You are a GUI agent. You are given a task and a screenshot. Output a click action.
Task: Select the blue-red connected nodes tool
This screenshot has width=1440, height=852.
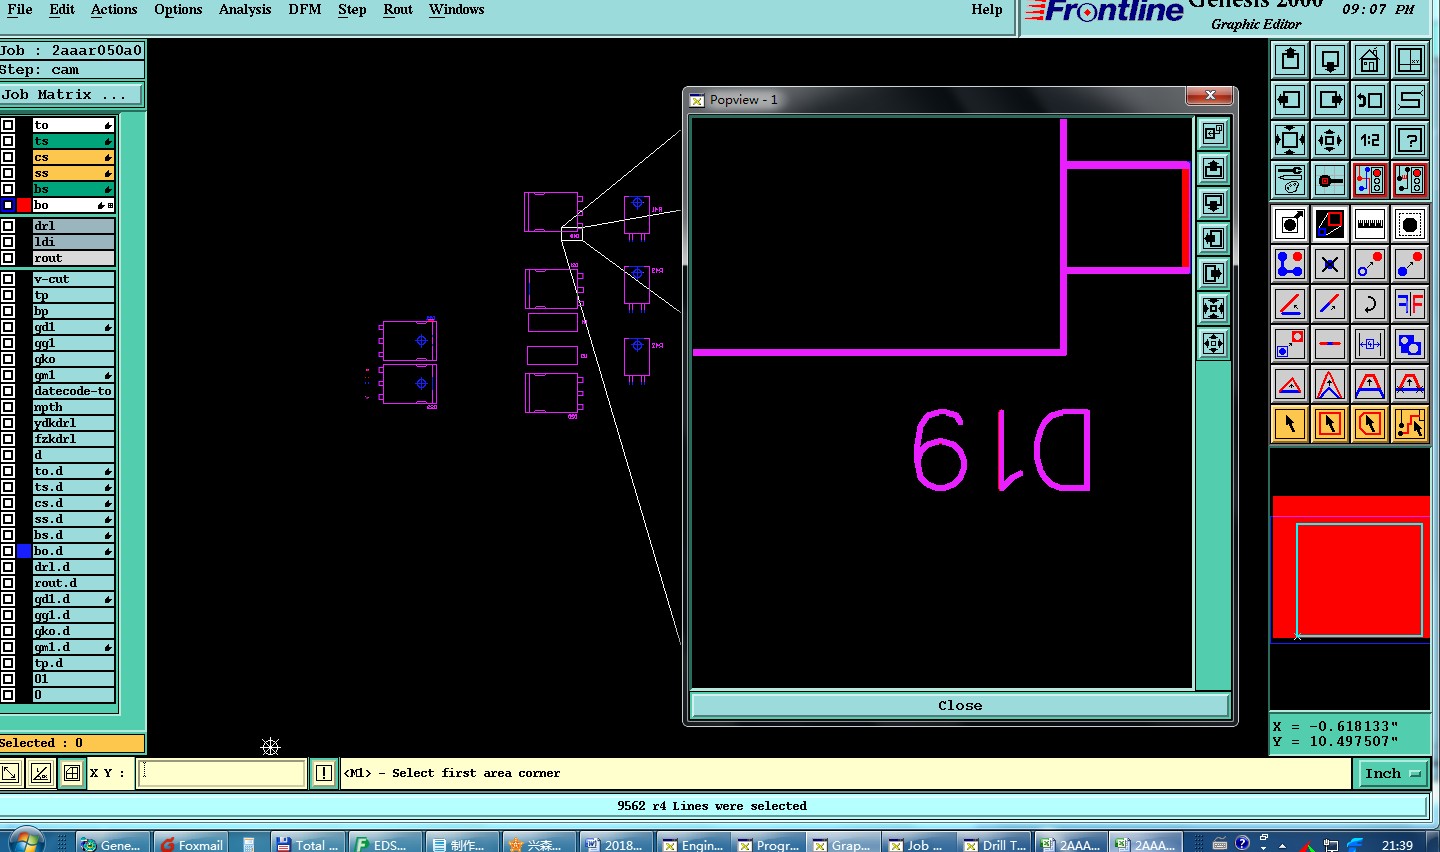point(1290,264)
